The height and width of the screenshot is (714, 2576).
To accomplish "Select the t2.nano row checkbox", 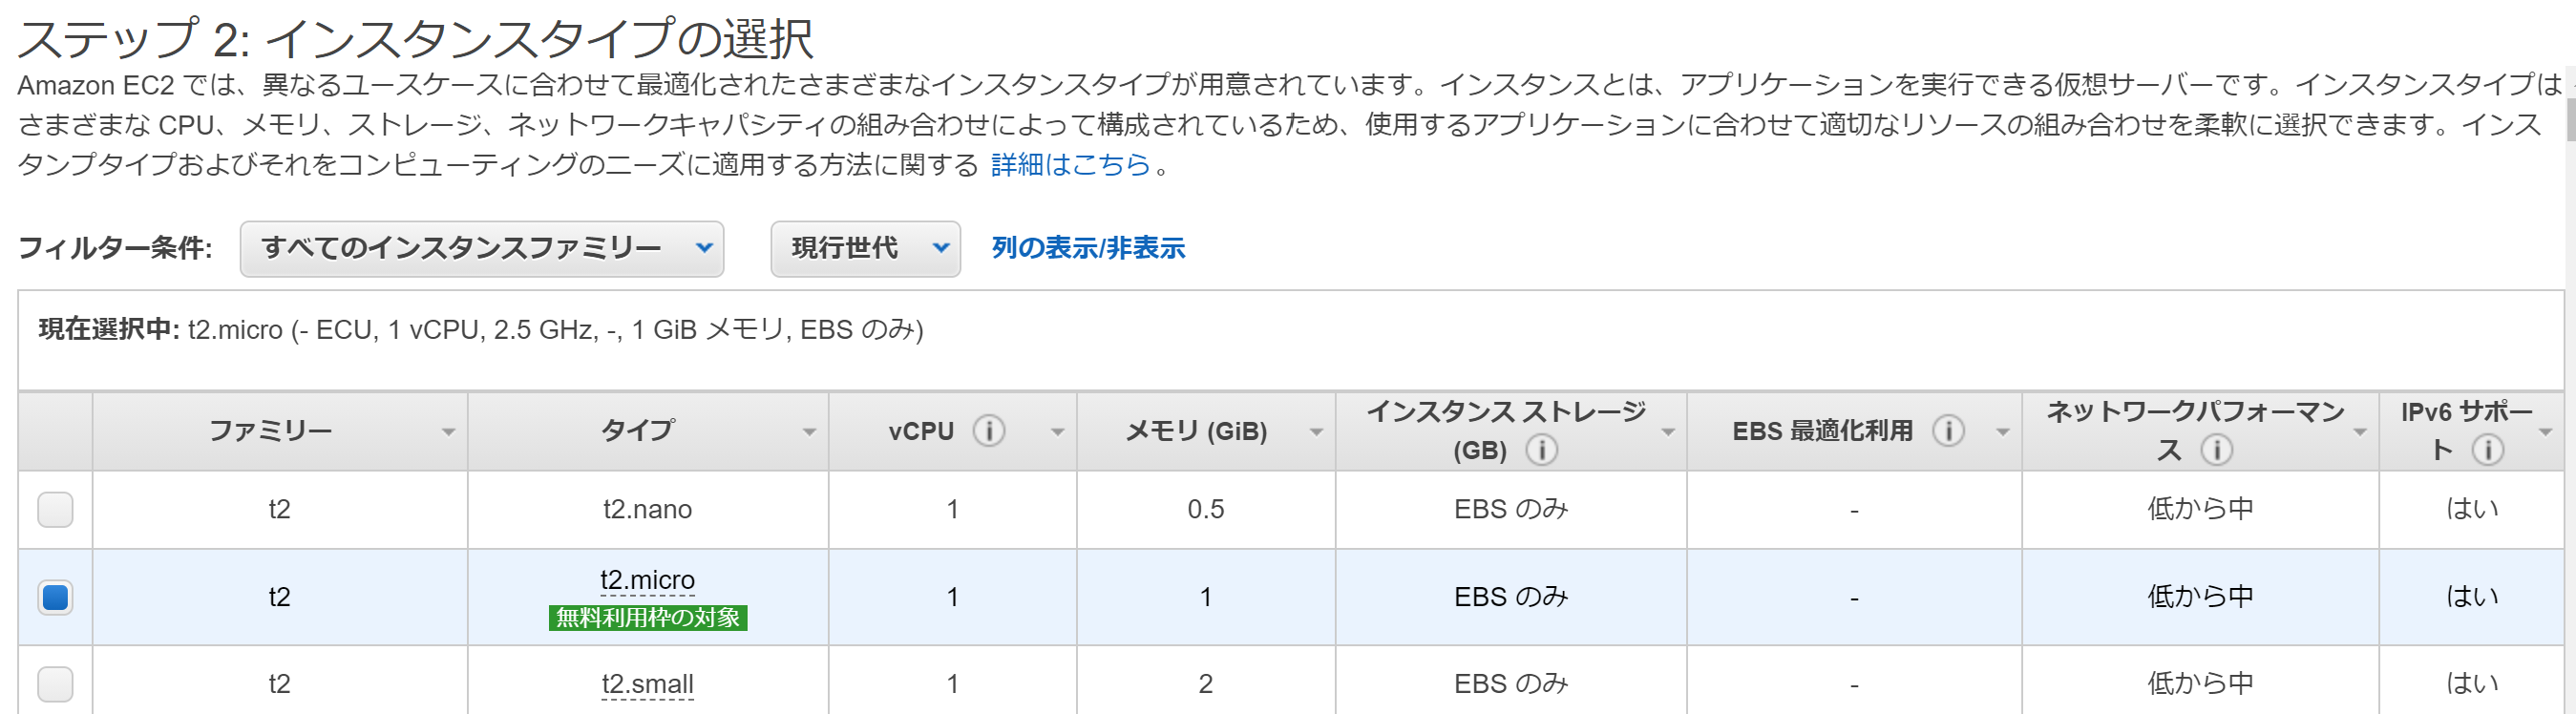I will click(x=55, y=509).
